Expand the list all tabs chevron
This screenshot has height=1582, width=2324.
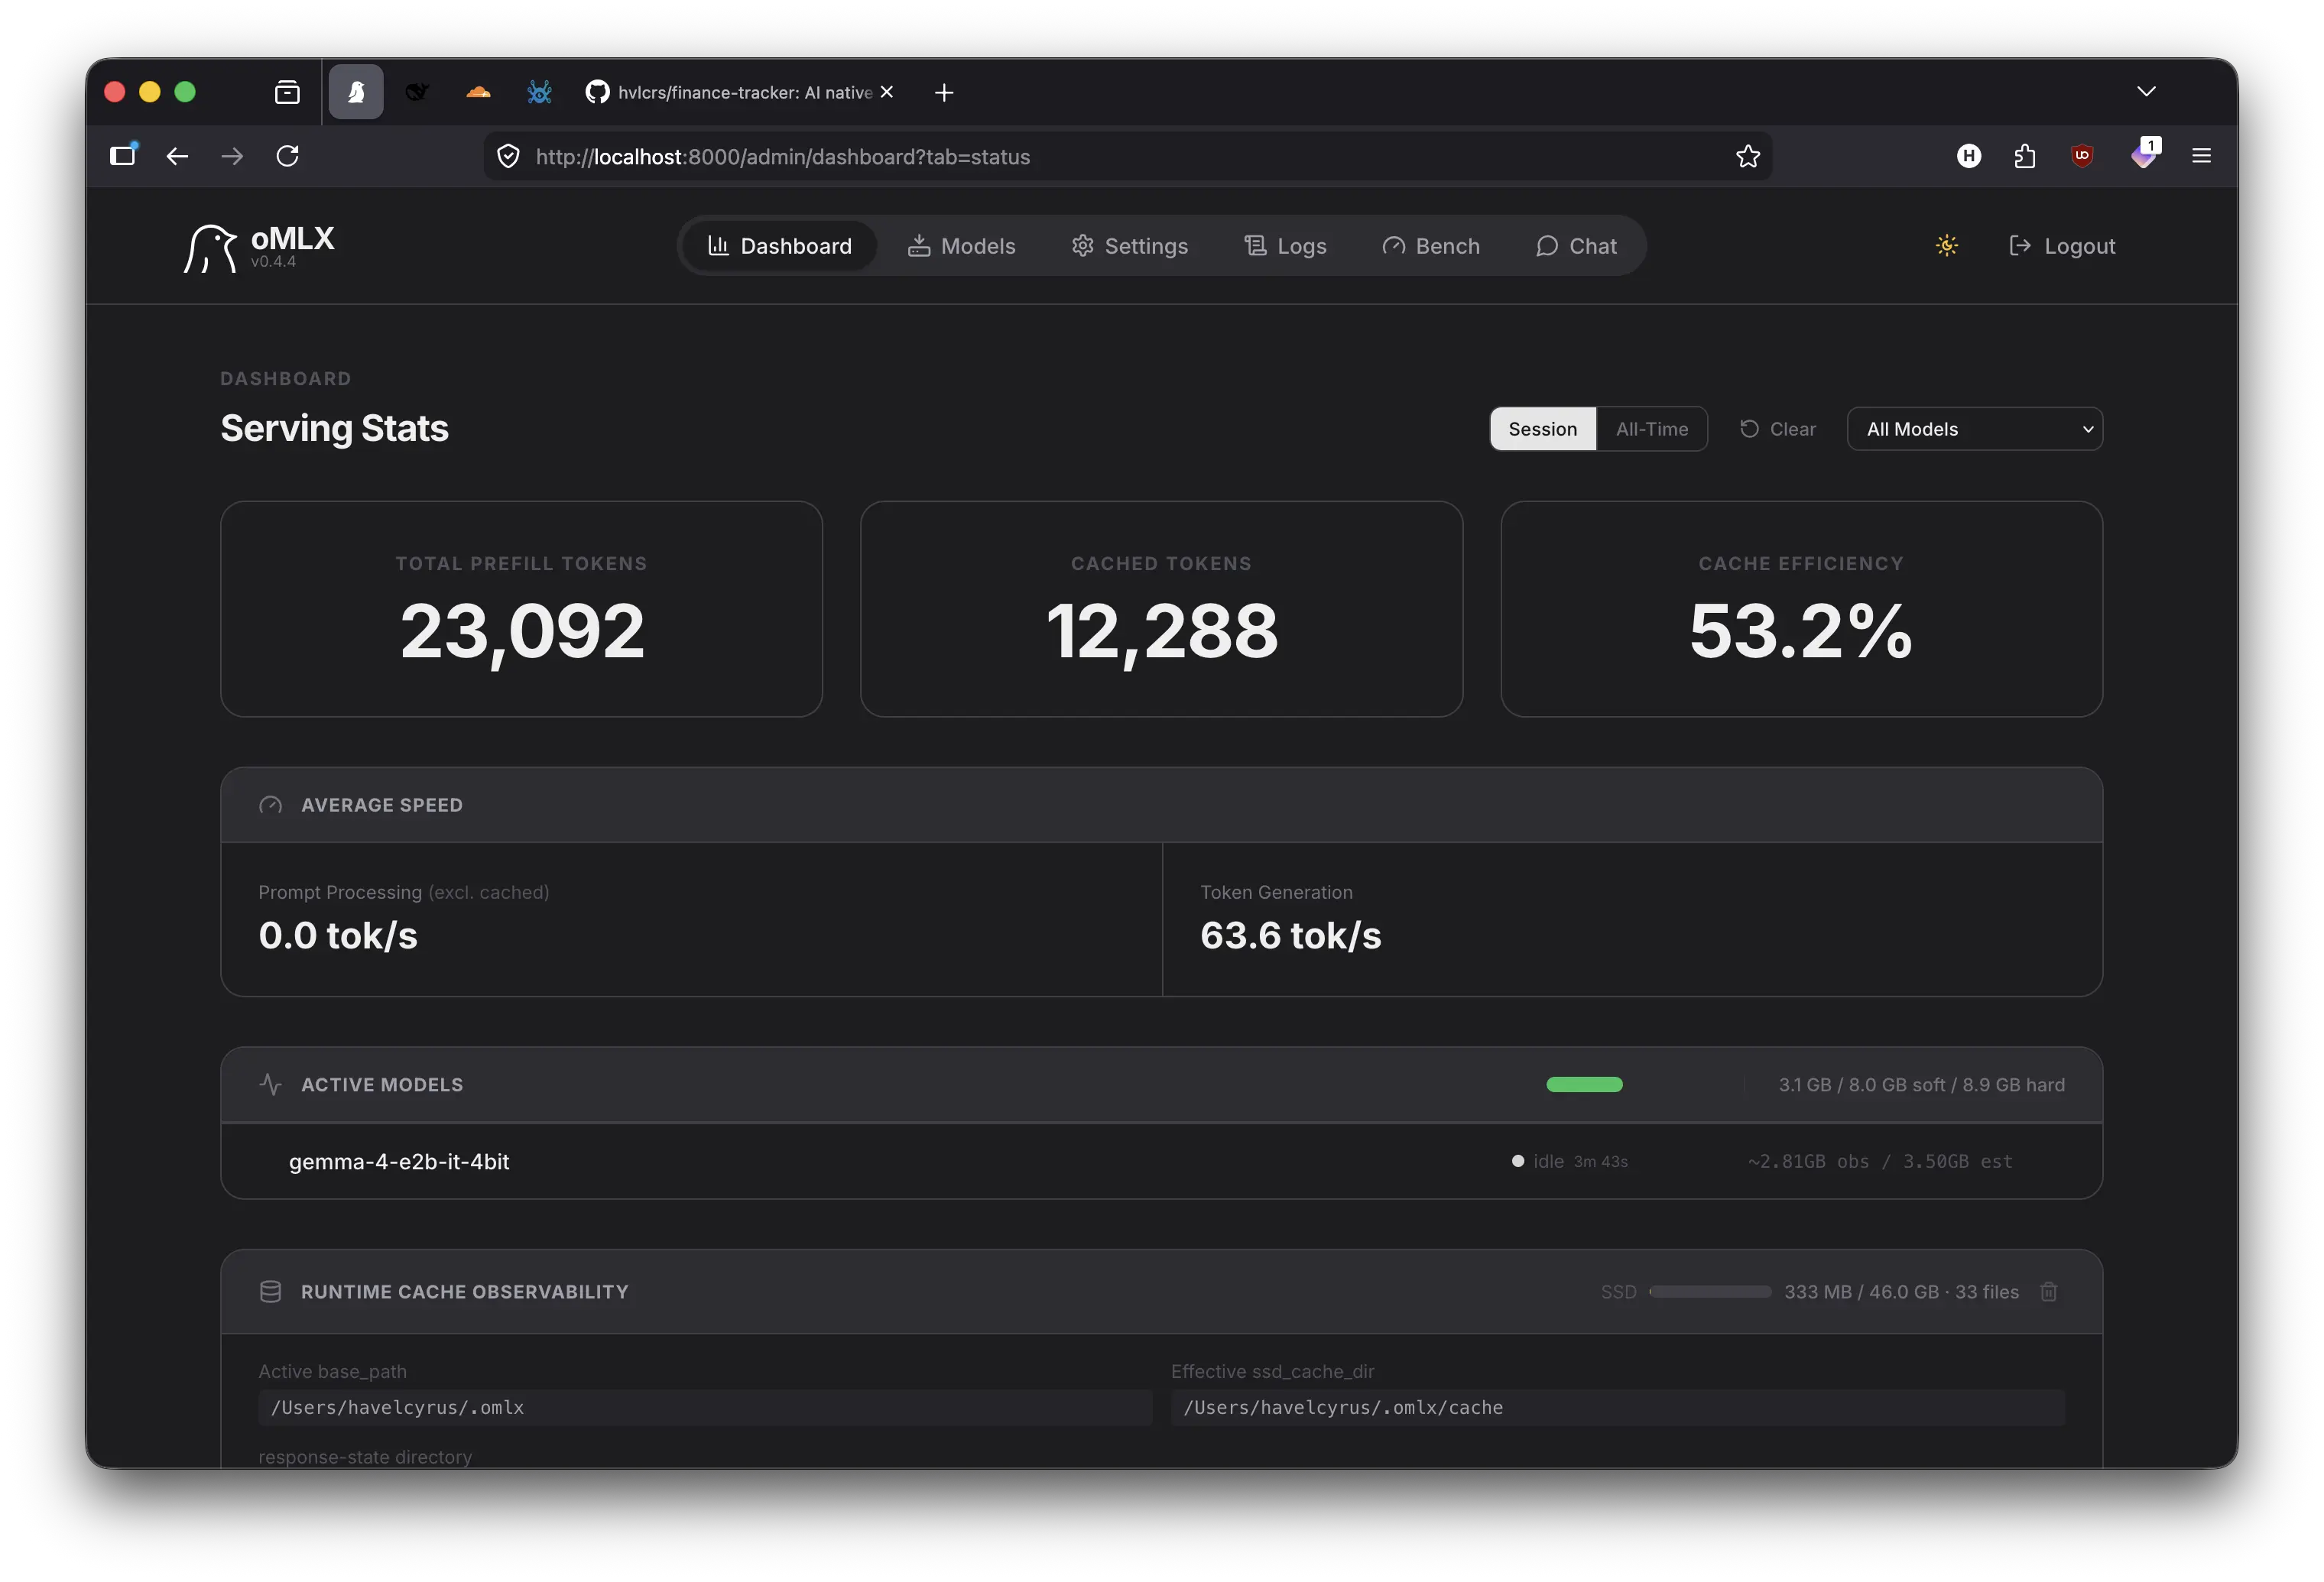(2146, 91)
